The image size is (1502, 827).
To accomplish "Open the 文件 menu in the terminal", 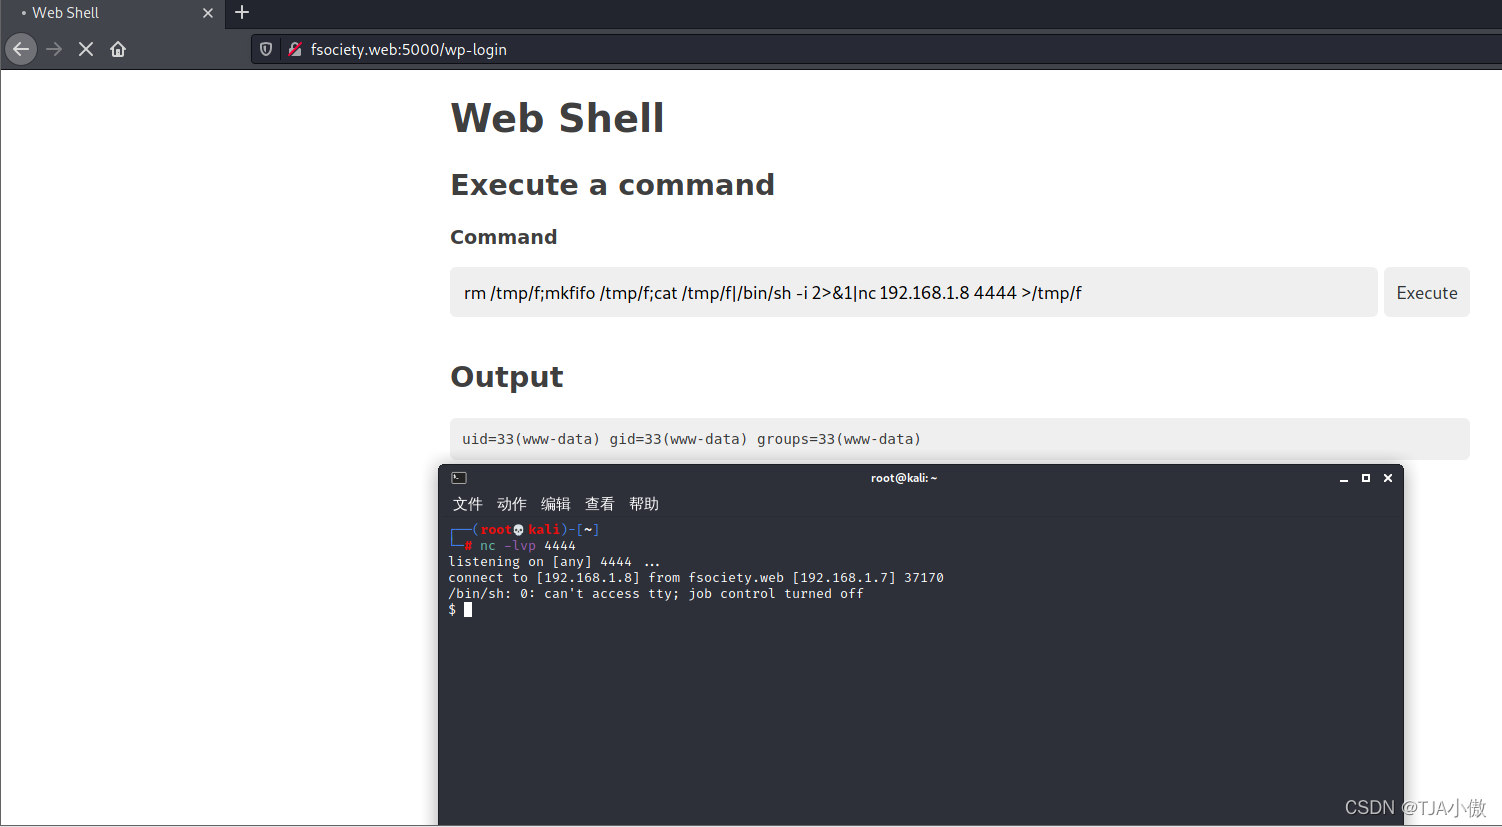I will [467, 504].
